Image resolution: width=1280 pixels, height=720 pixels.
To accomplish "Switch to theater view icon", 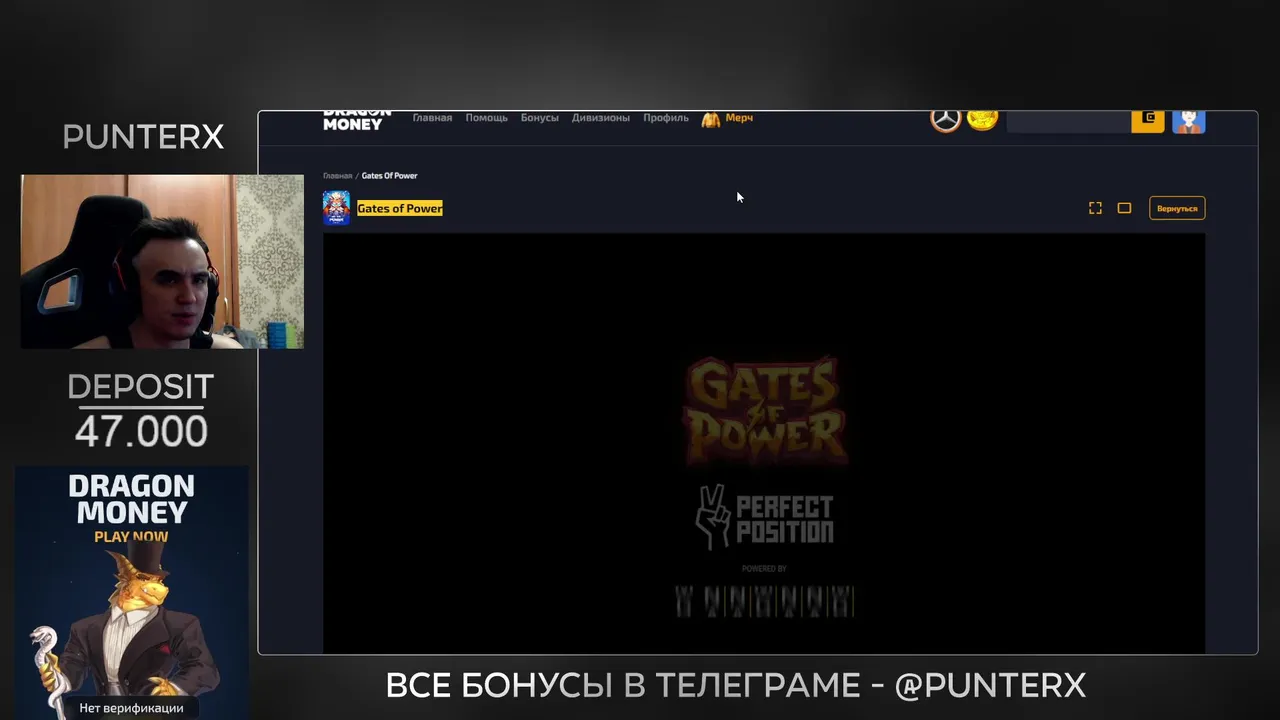I will 1124,208.
